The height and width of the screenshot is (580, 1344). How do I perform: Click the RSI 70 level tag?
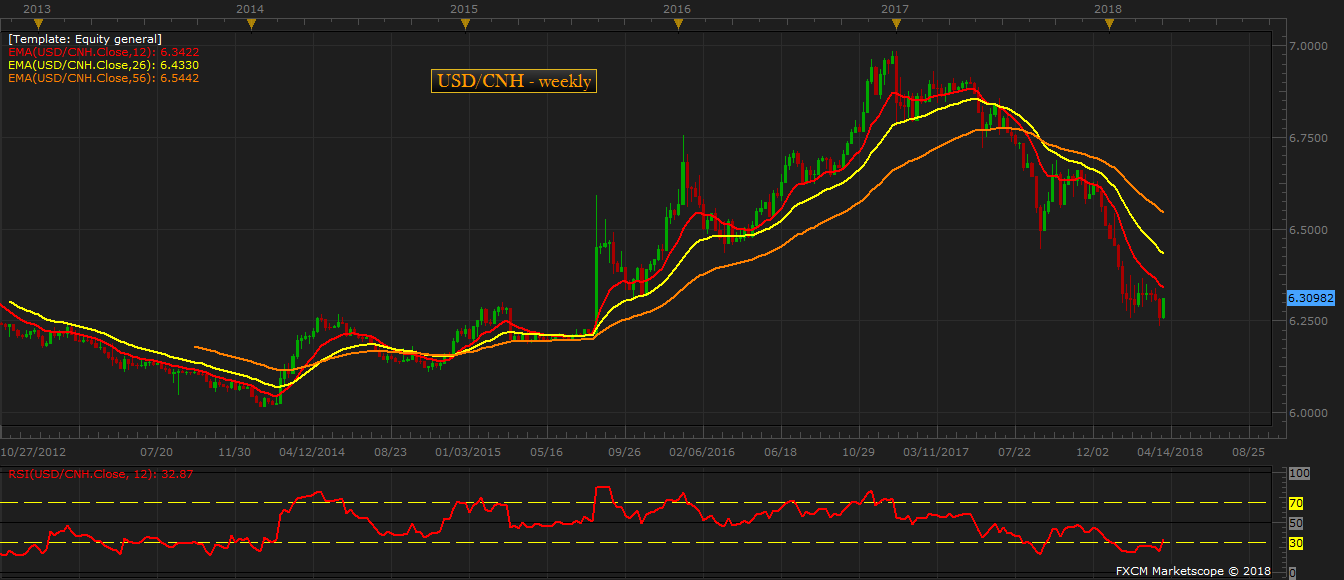coord(1296,503)
